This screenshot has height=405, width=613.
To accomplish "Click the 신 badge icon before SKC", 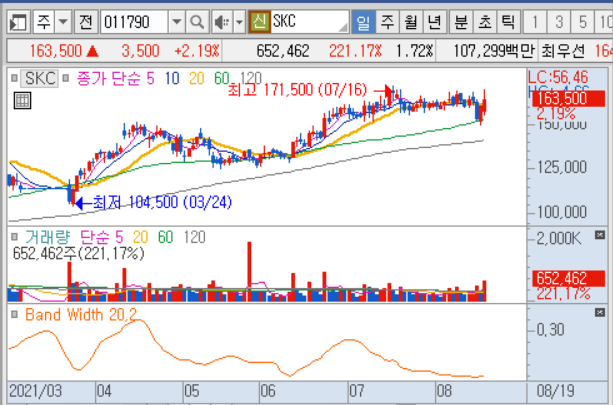I will tap(259, 22).
